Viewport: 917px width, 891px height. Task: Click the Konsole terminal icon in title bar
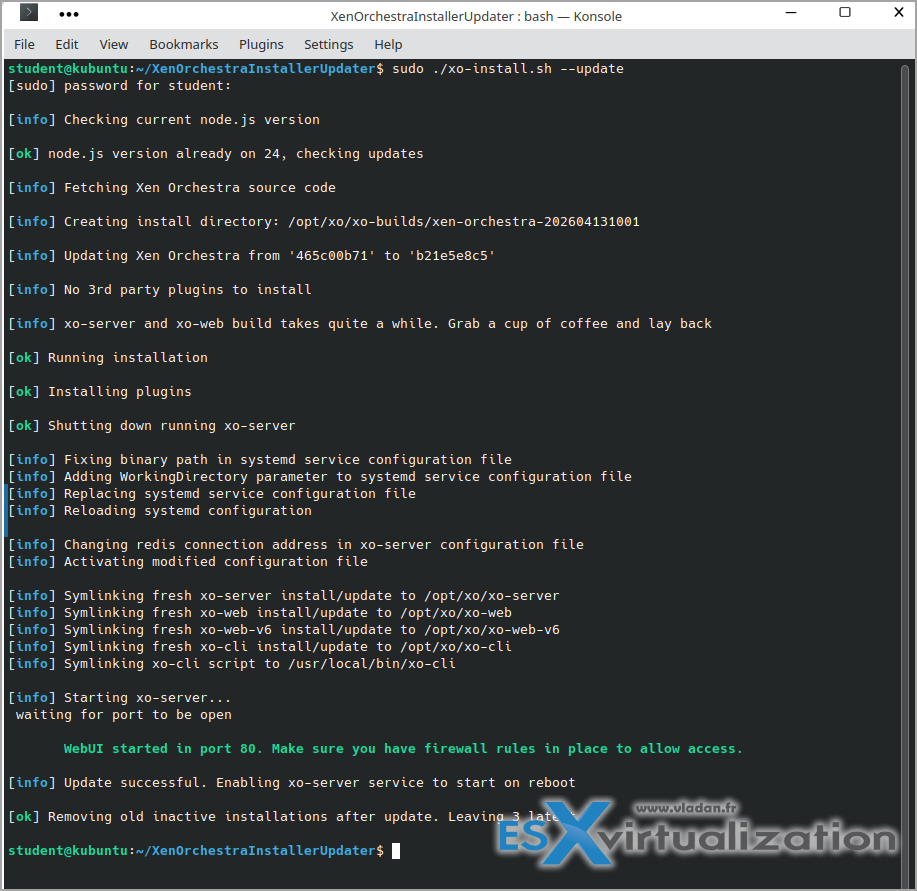pyautogui.click(x=29, y=14)
